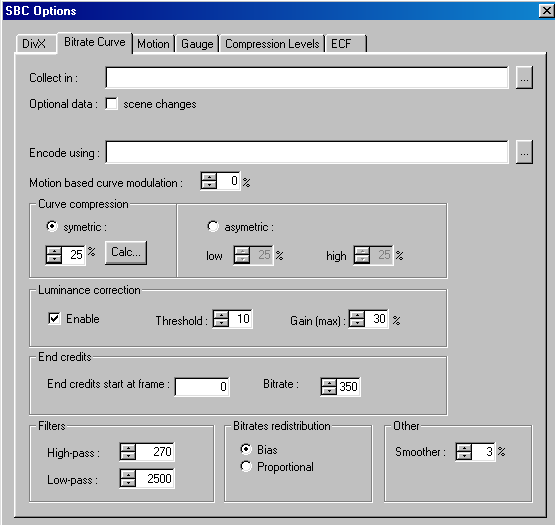
Task: Open the browse button beside Encode using
Action: [524, 152]
